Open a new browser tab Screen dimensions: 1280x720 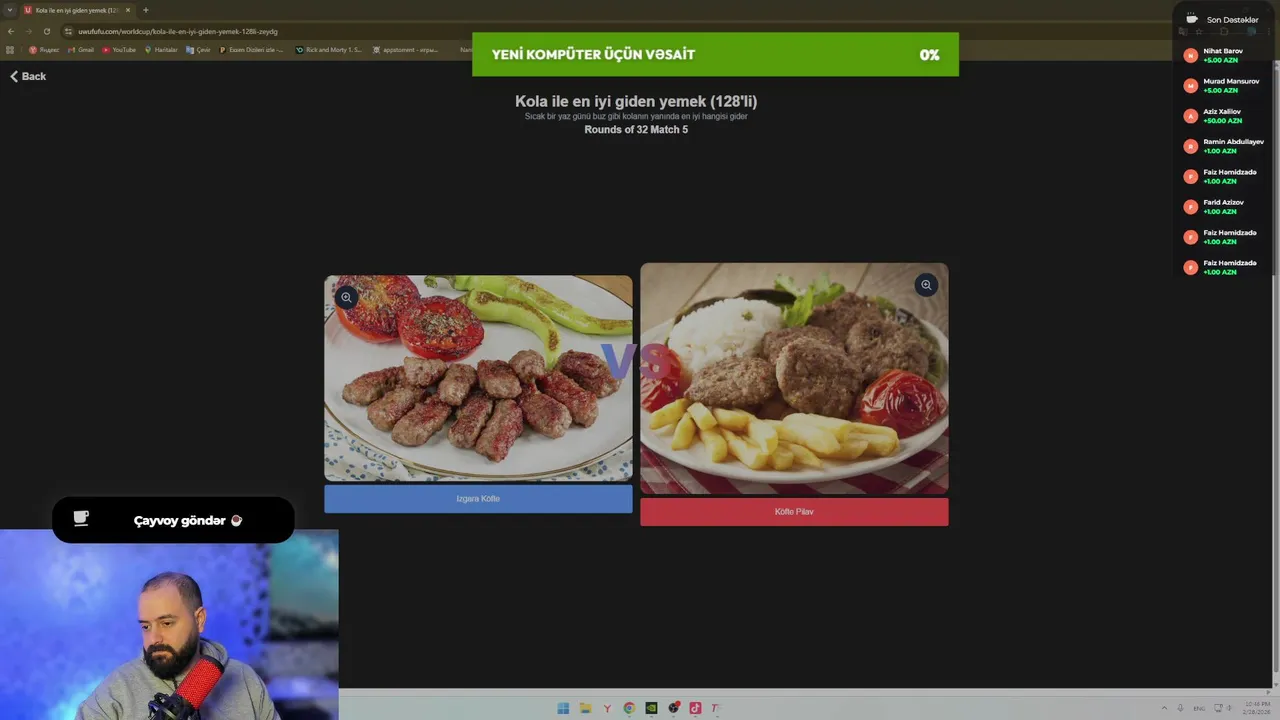(145, 10)
